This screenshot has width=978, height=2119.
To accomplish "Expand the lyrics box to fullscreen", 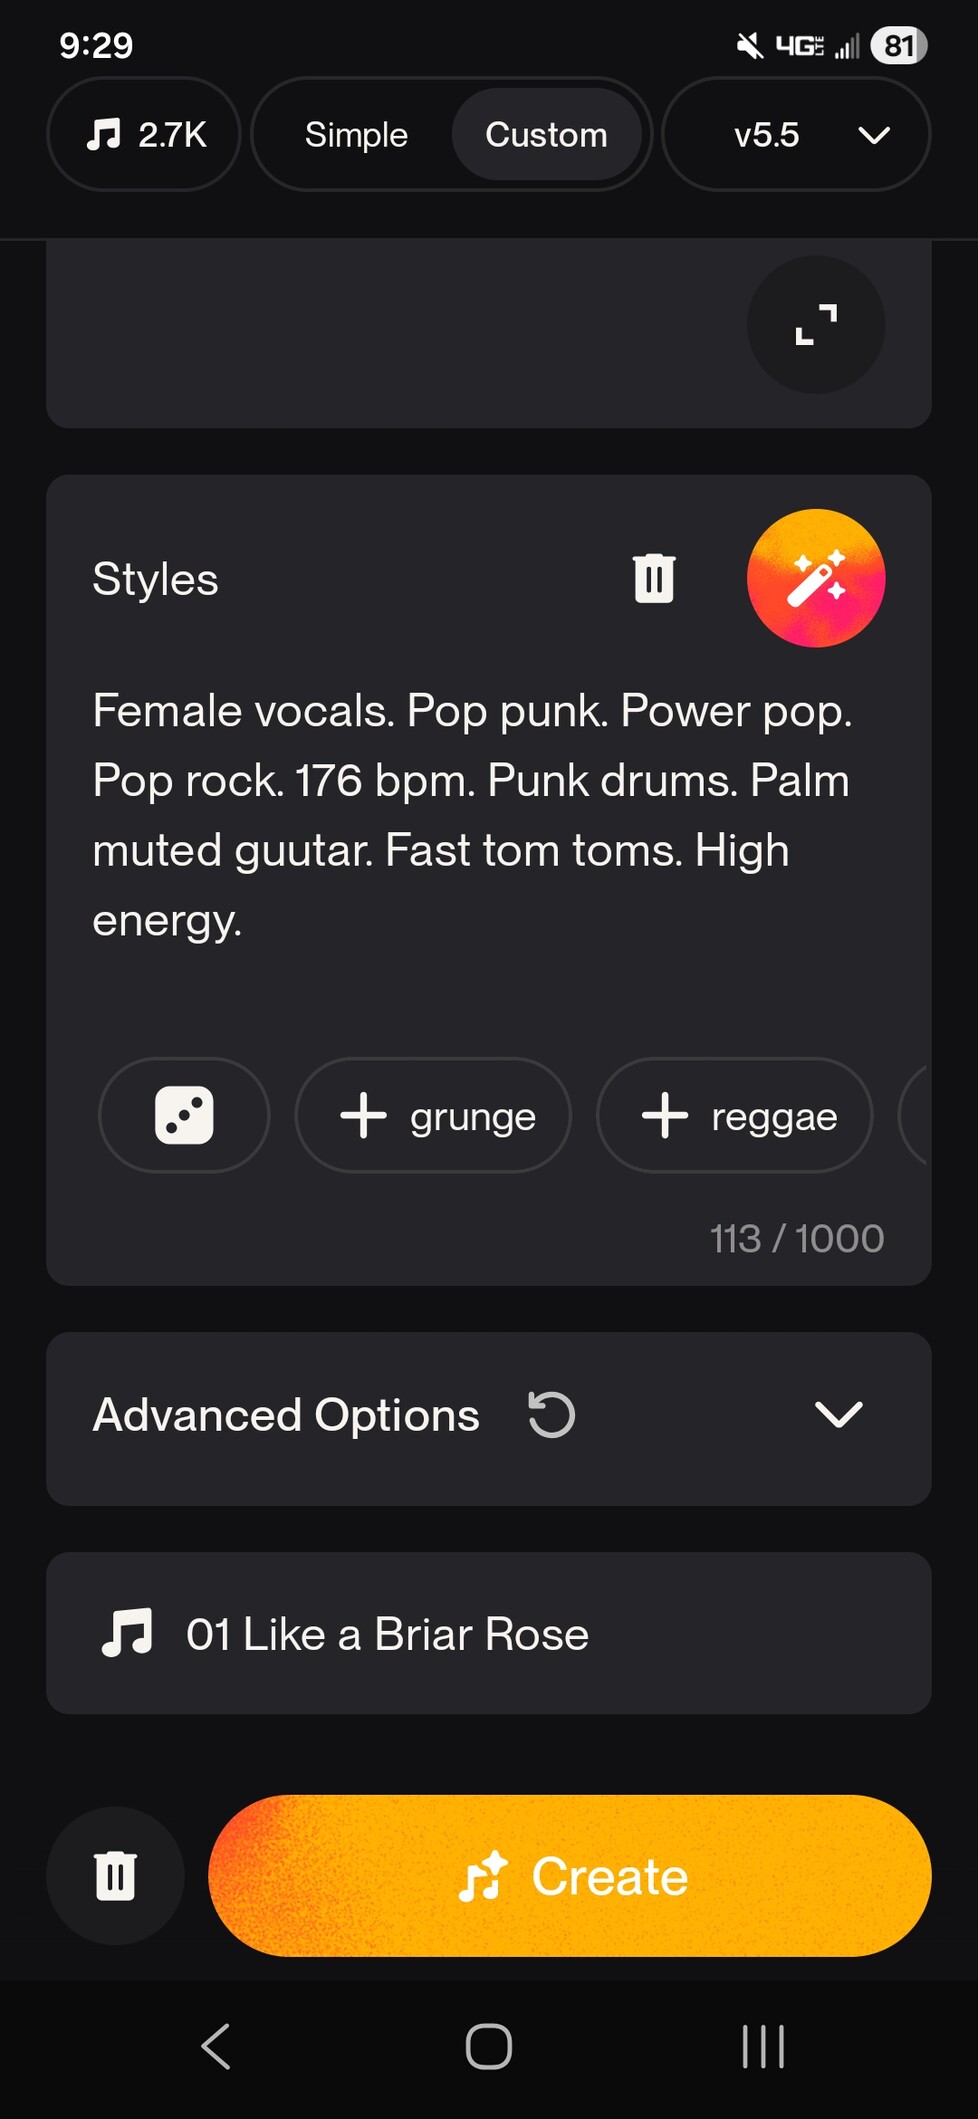I will [815, 325].
